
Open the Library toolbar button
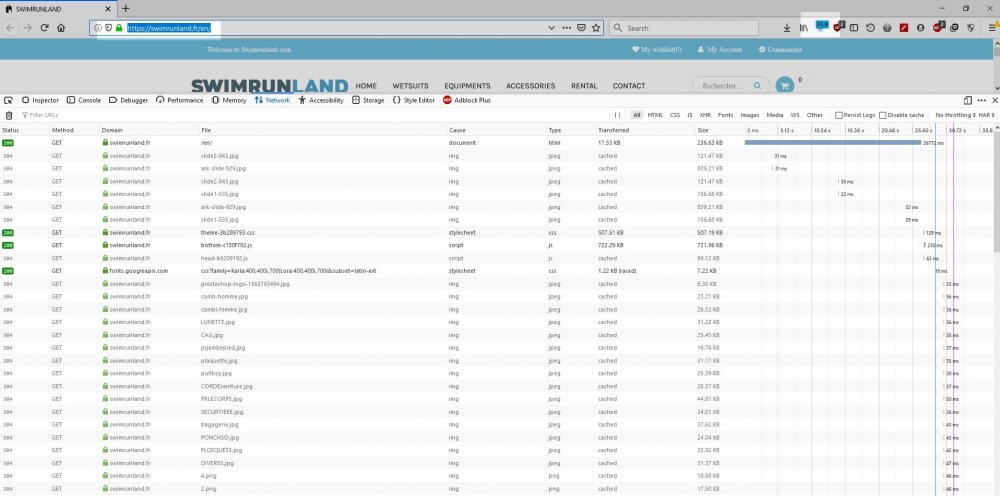[804, 28]
